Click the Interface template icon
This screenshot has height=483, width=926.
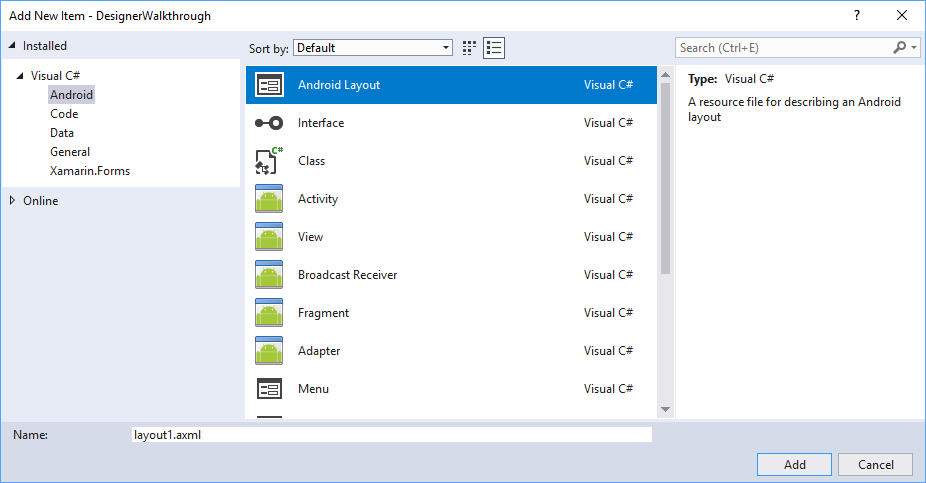(269, 123)
